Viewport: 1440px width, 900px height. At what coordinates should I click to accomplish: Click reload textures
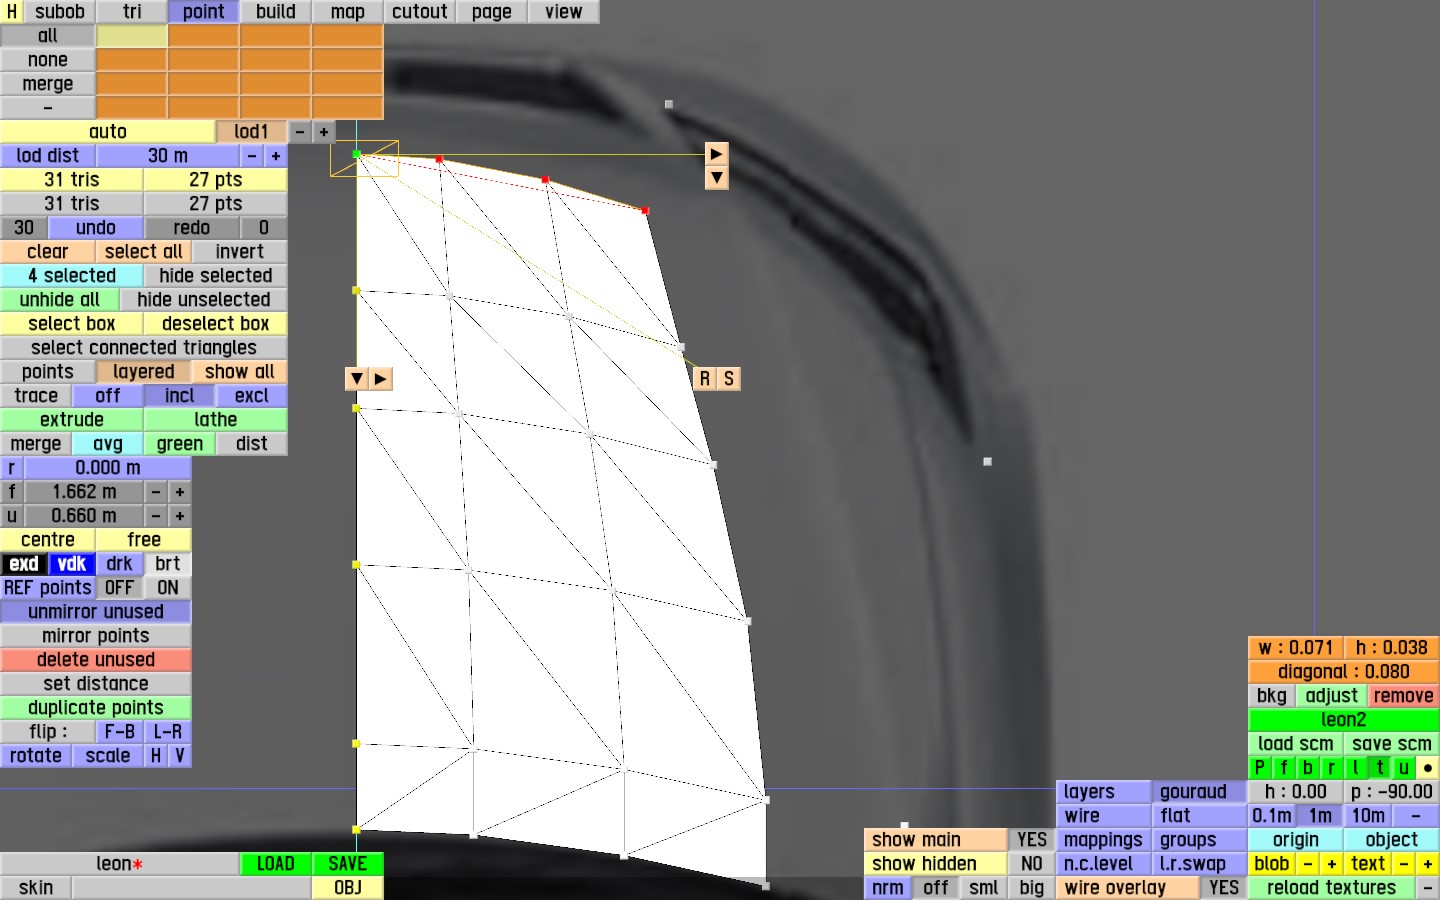pyautogui.click(x=1332, y=888)
